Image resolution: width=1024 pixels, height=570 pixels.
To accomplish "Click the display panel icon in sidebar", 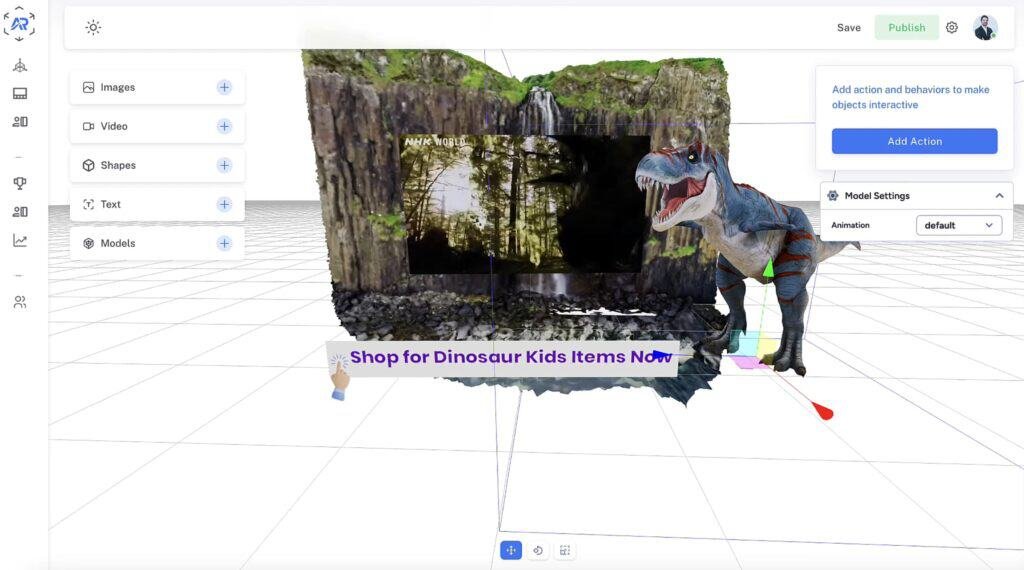I will (20, 94).
